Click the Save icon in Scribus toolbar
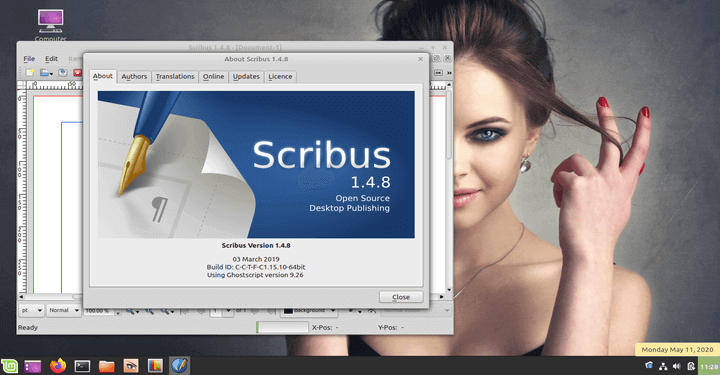The height and width of the screenshot is (375, 720). click(62, 73)
